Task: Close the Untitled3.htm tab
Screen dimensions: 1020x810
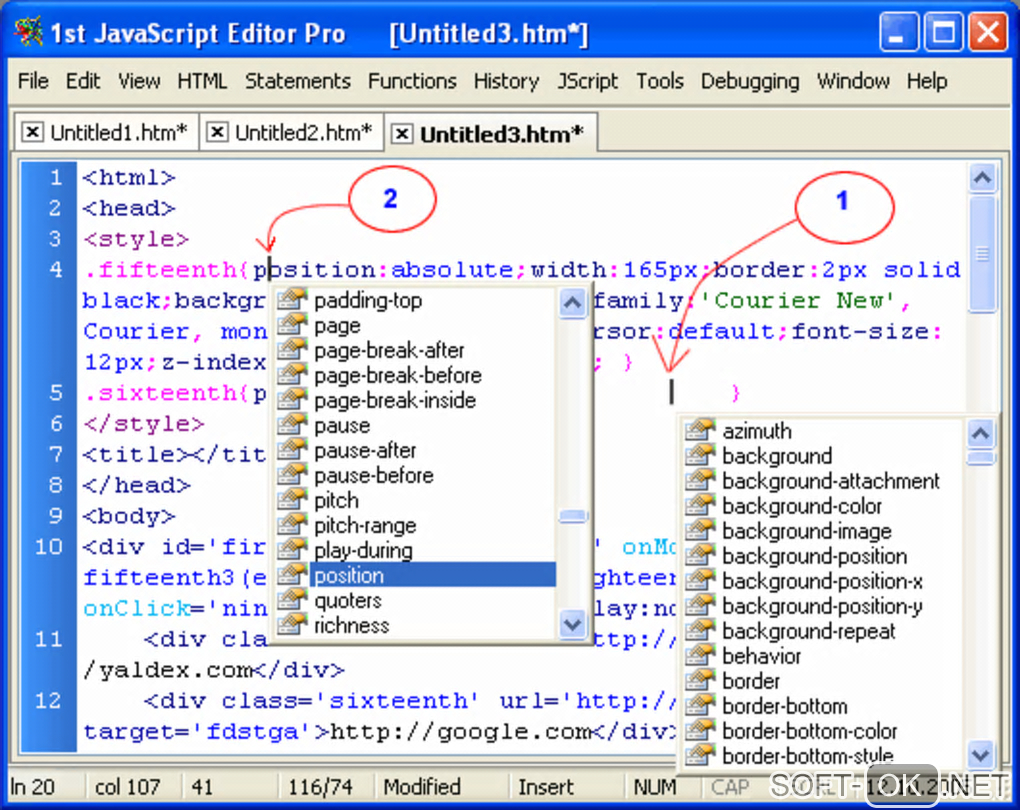Action: [x=402, y=134]
